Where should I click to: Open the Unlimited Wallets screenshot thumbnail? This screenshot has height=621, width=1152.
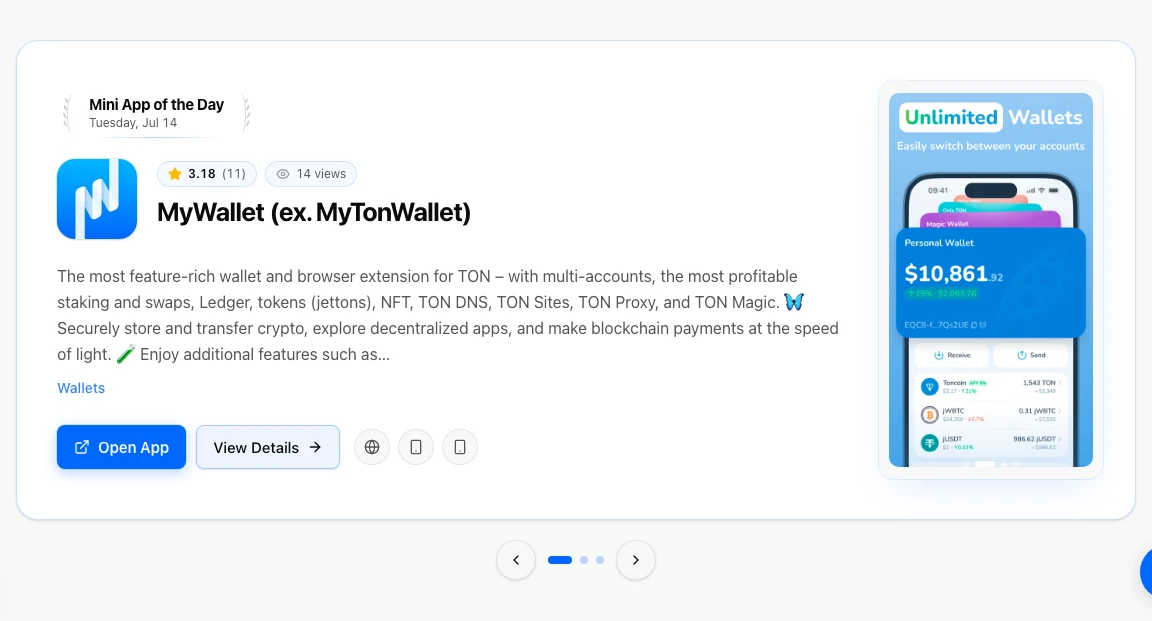(991, 280)
